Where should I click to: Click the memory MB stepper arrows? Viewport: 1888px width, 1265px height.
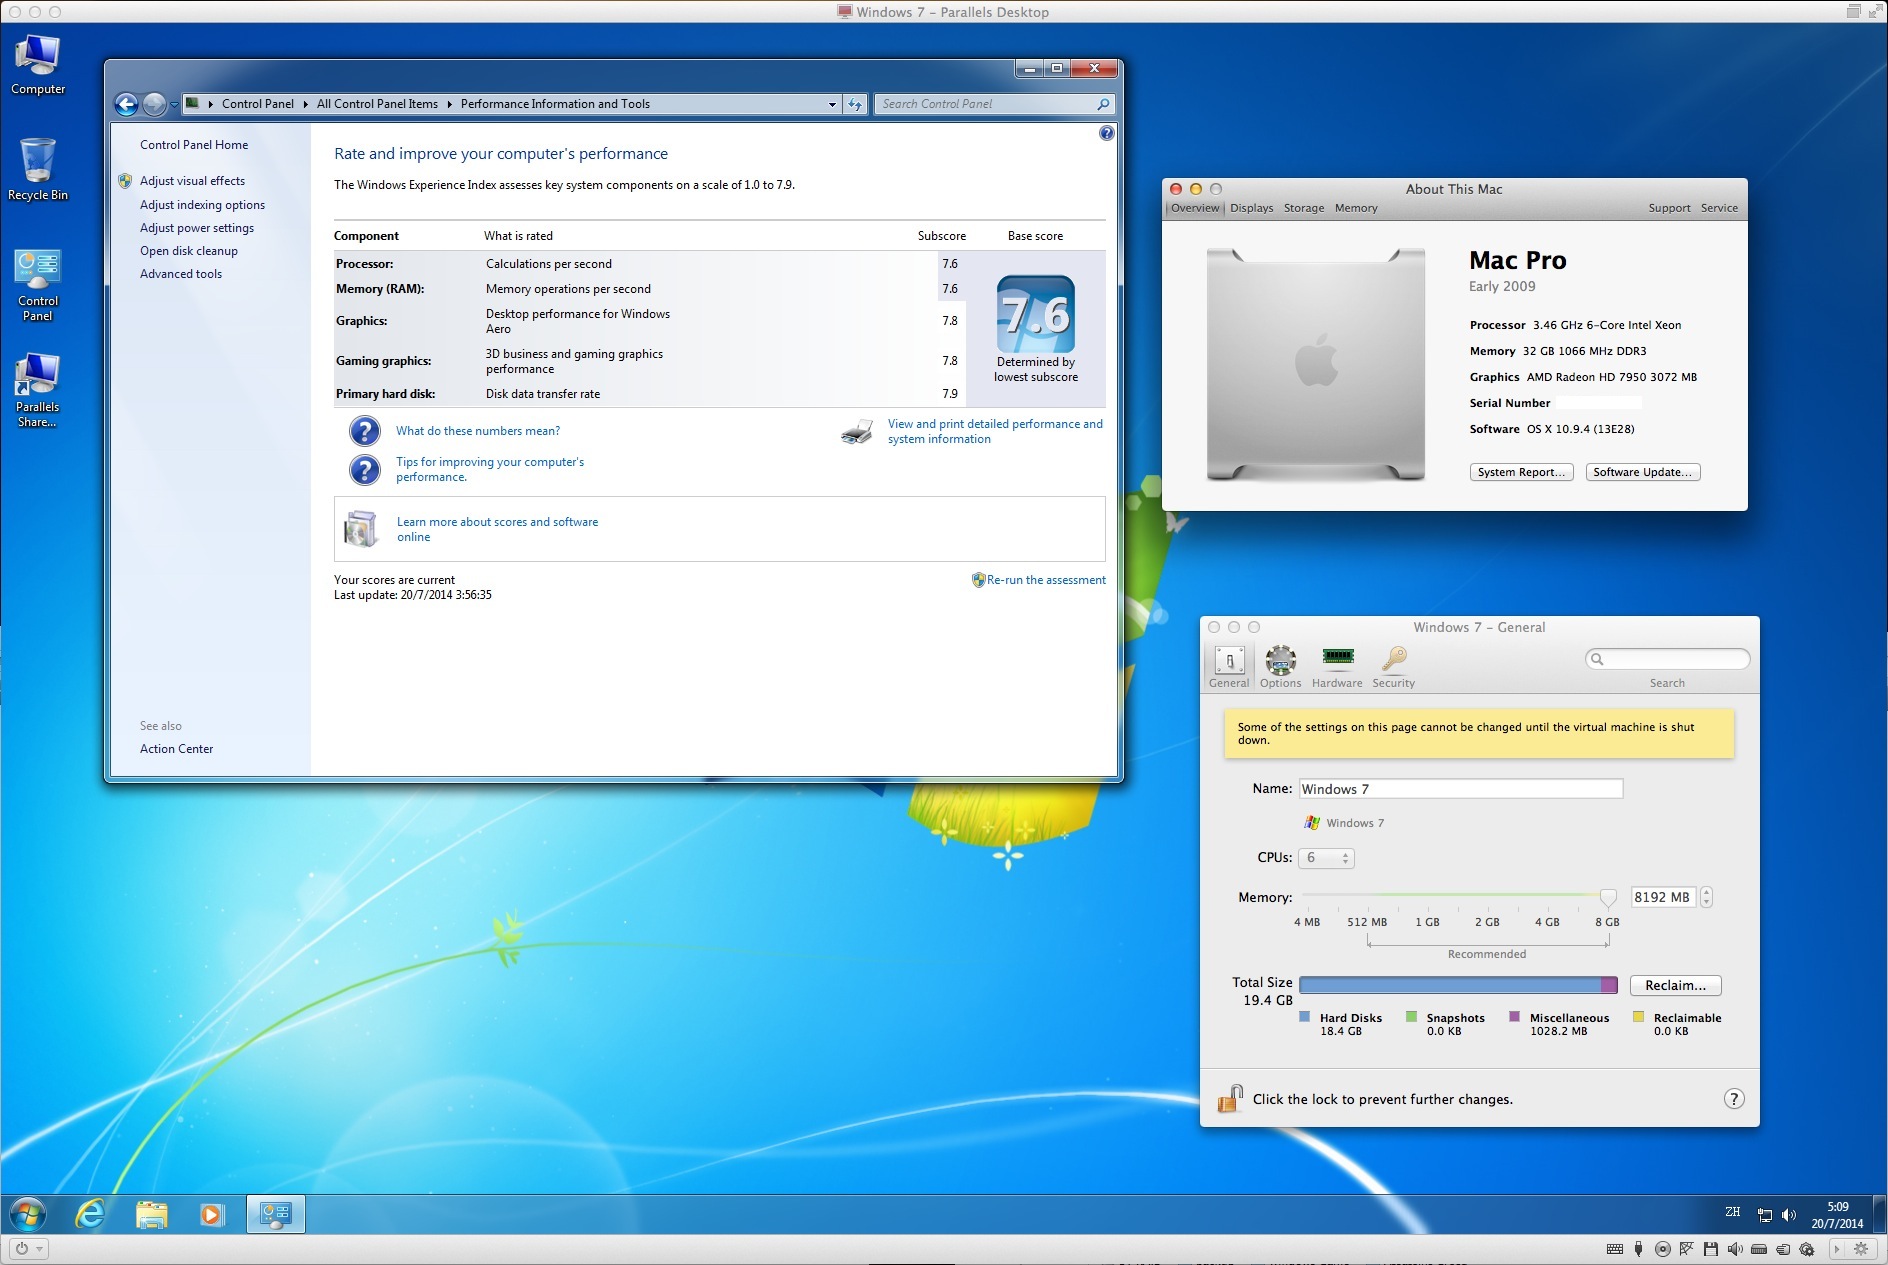click(1706, 897)
